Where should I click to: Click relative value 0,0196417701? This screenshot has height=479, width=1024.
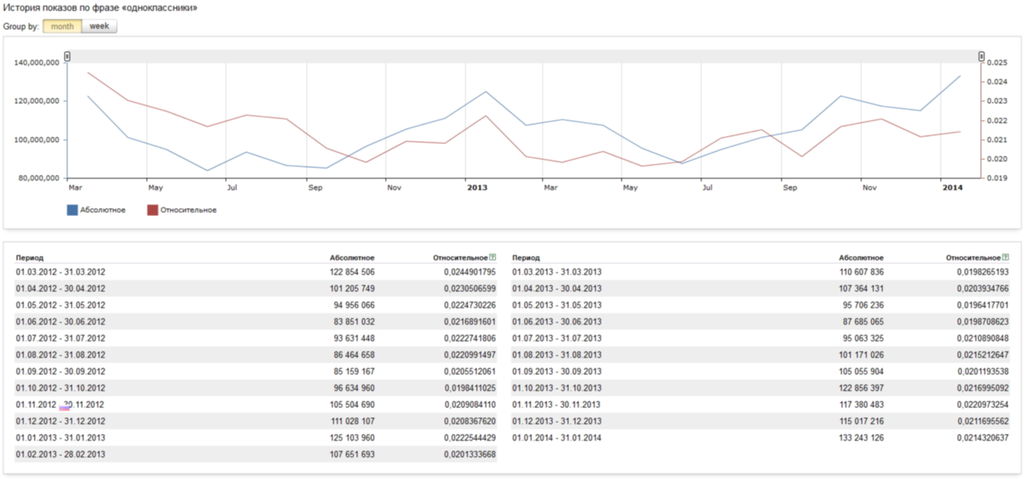[x=983, y=305]
